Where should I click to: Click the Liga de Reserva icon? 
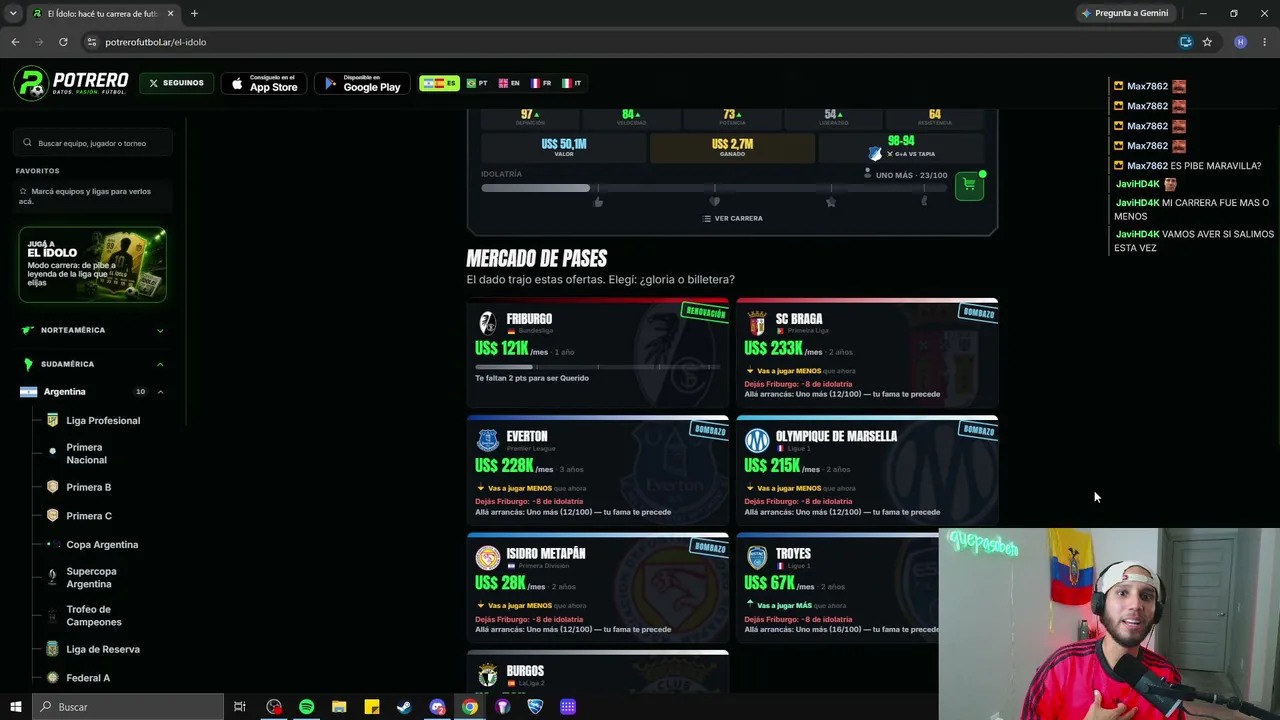pos(52,649)
